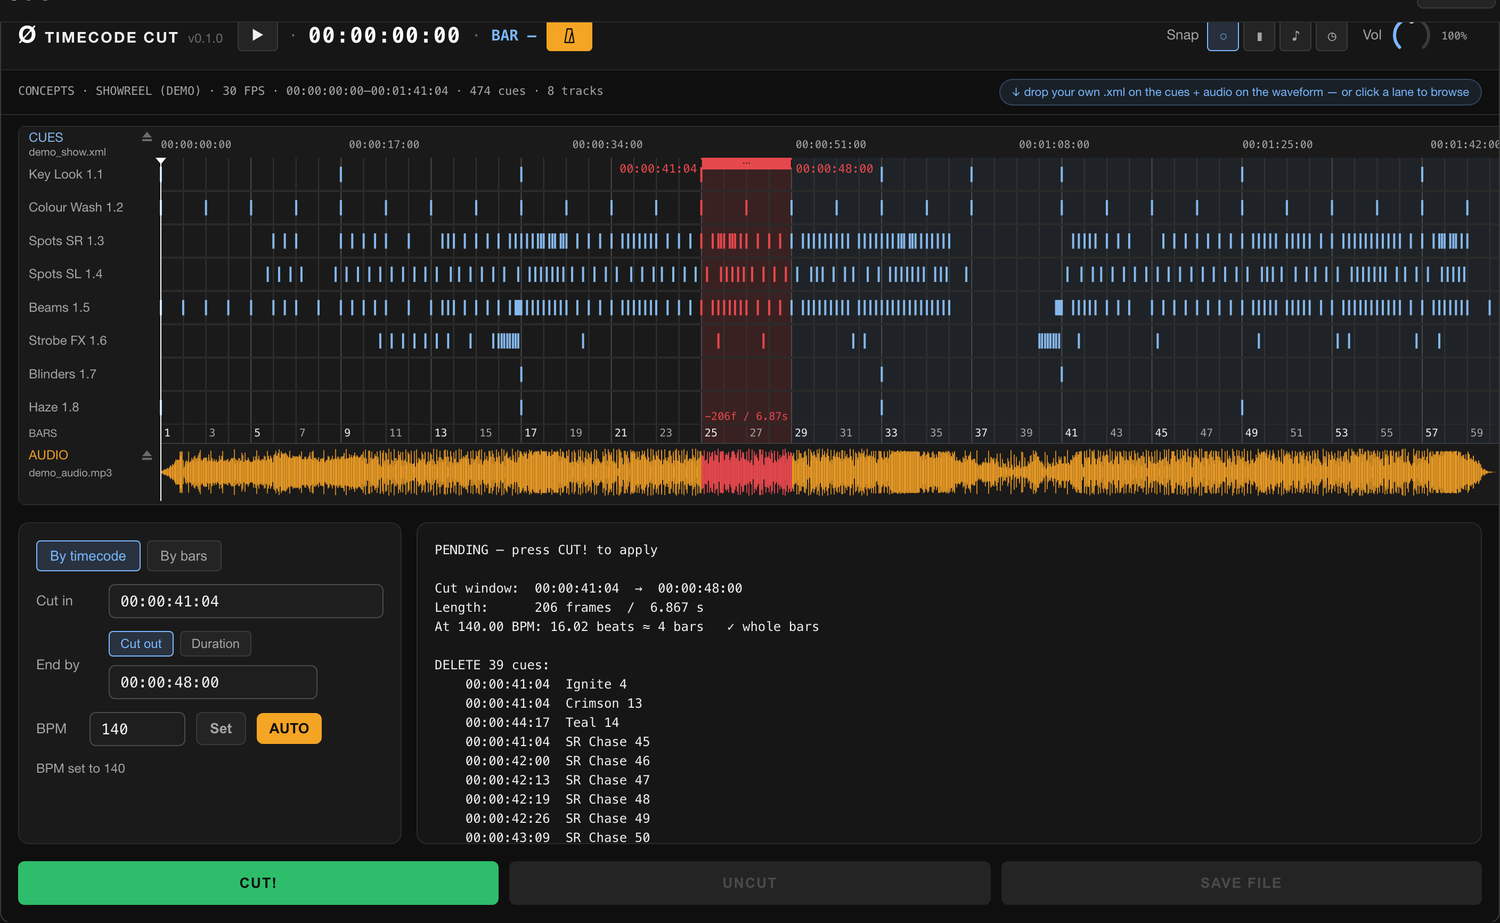Click the drop-your-own-xml hint banner
This screenshot has height=923, width=1500.
point(1240,92)
